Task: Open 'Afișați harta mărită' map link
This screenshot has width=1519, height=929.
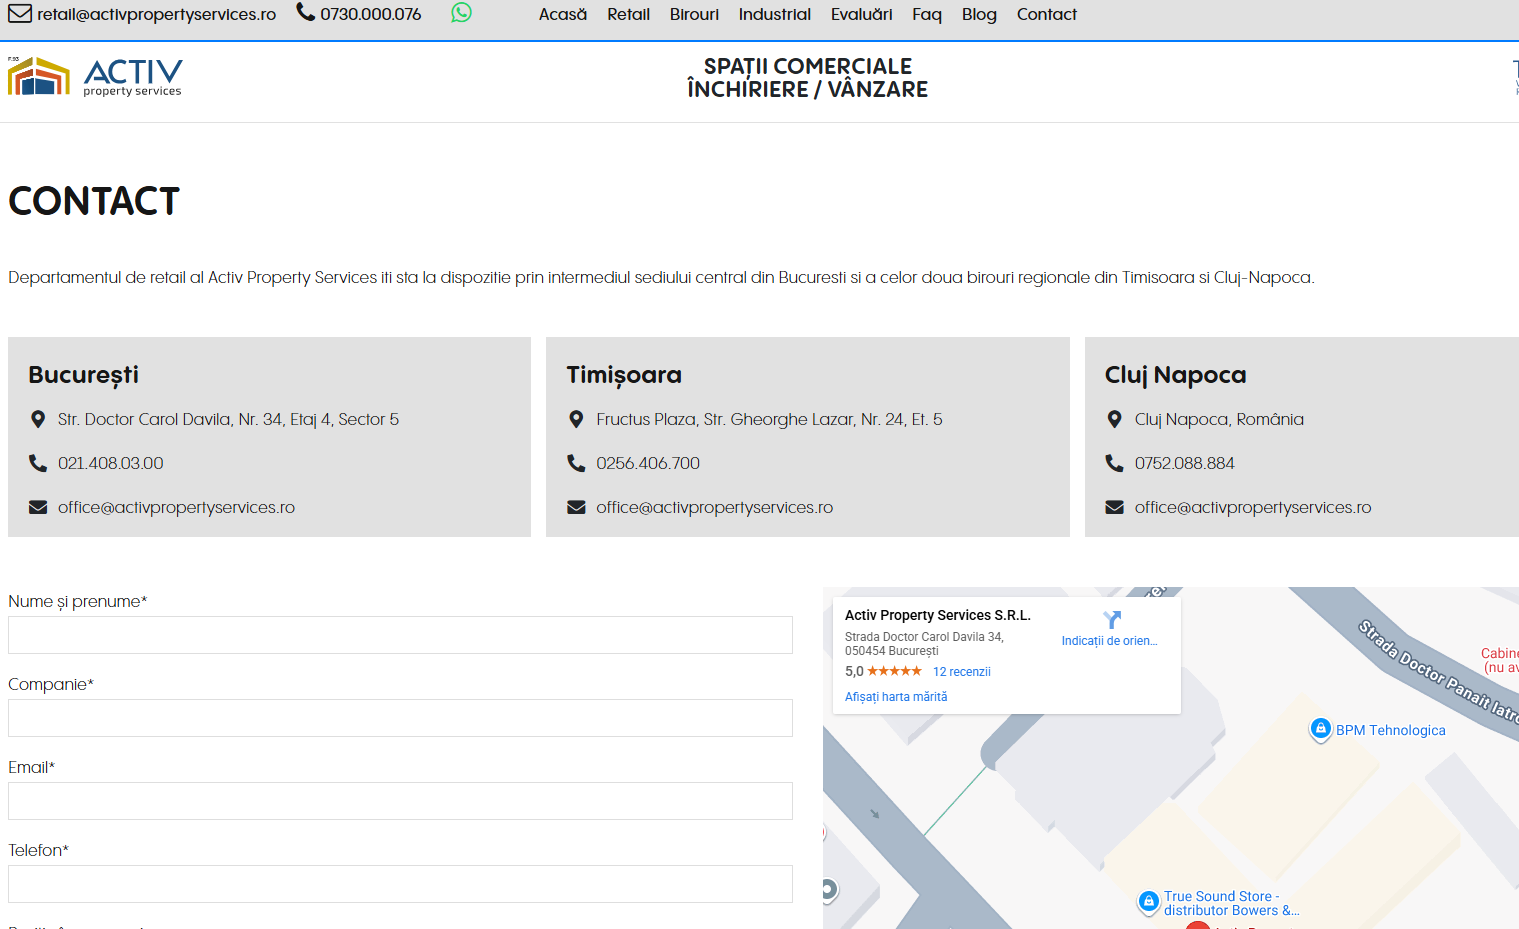Action: (895, 697)
